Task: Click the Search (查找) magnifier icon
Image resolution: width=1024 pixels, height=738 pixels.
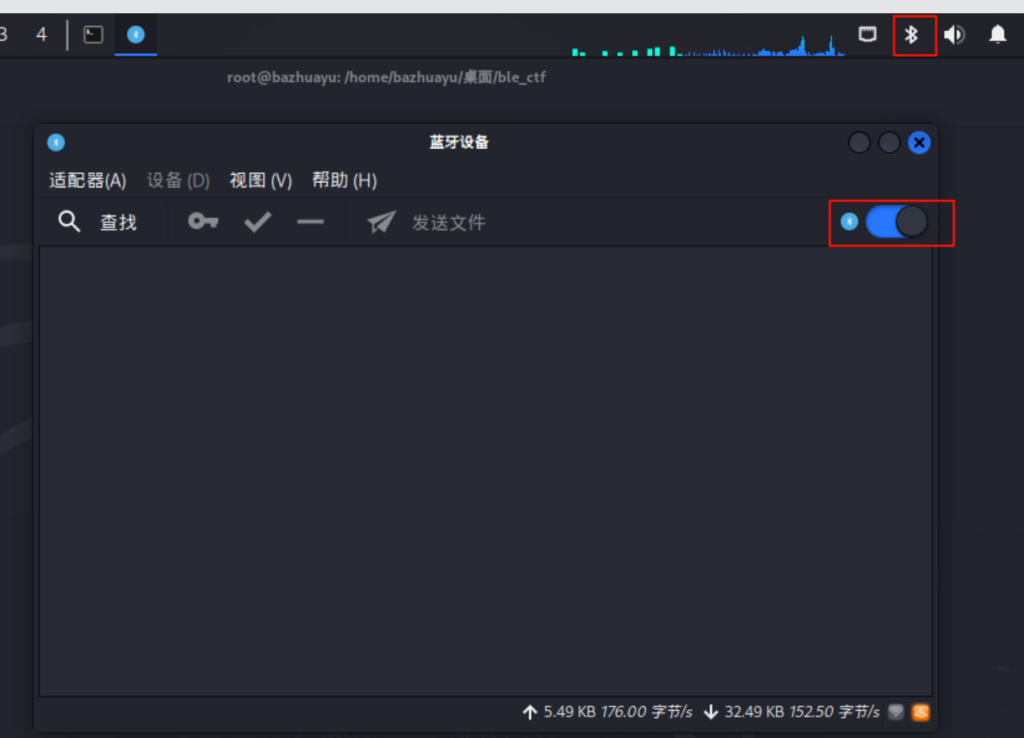Action: click(x=69, y=222)
